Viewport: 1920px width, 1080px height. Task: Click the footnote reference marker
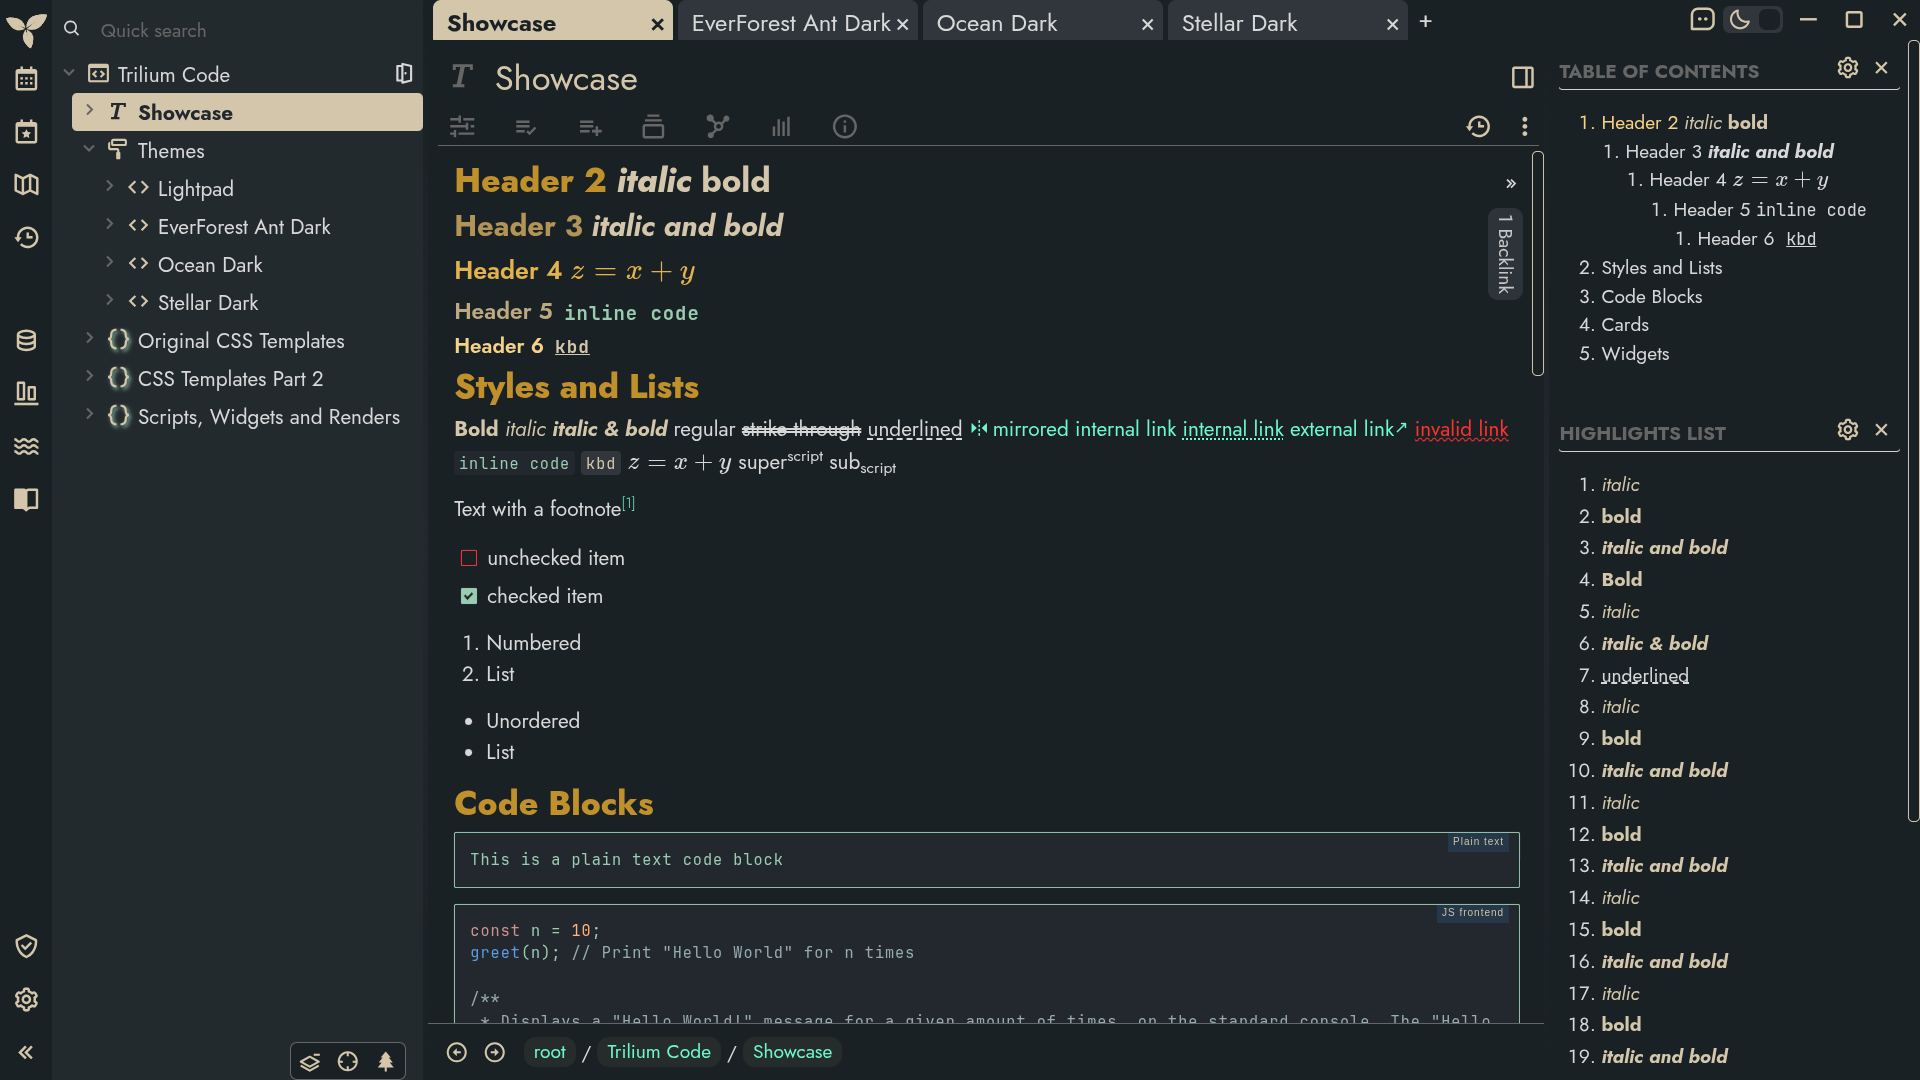(x=629, y=503)
